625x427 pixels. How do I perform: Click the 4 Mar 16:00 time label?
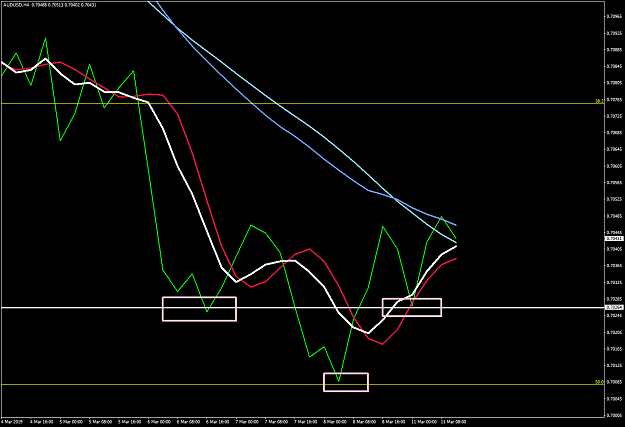tap(41, 421)
